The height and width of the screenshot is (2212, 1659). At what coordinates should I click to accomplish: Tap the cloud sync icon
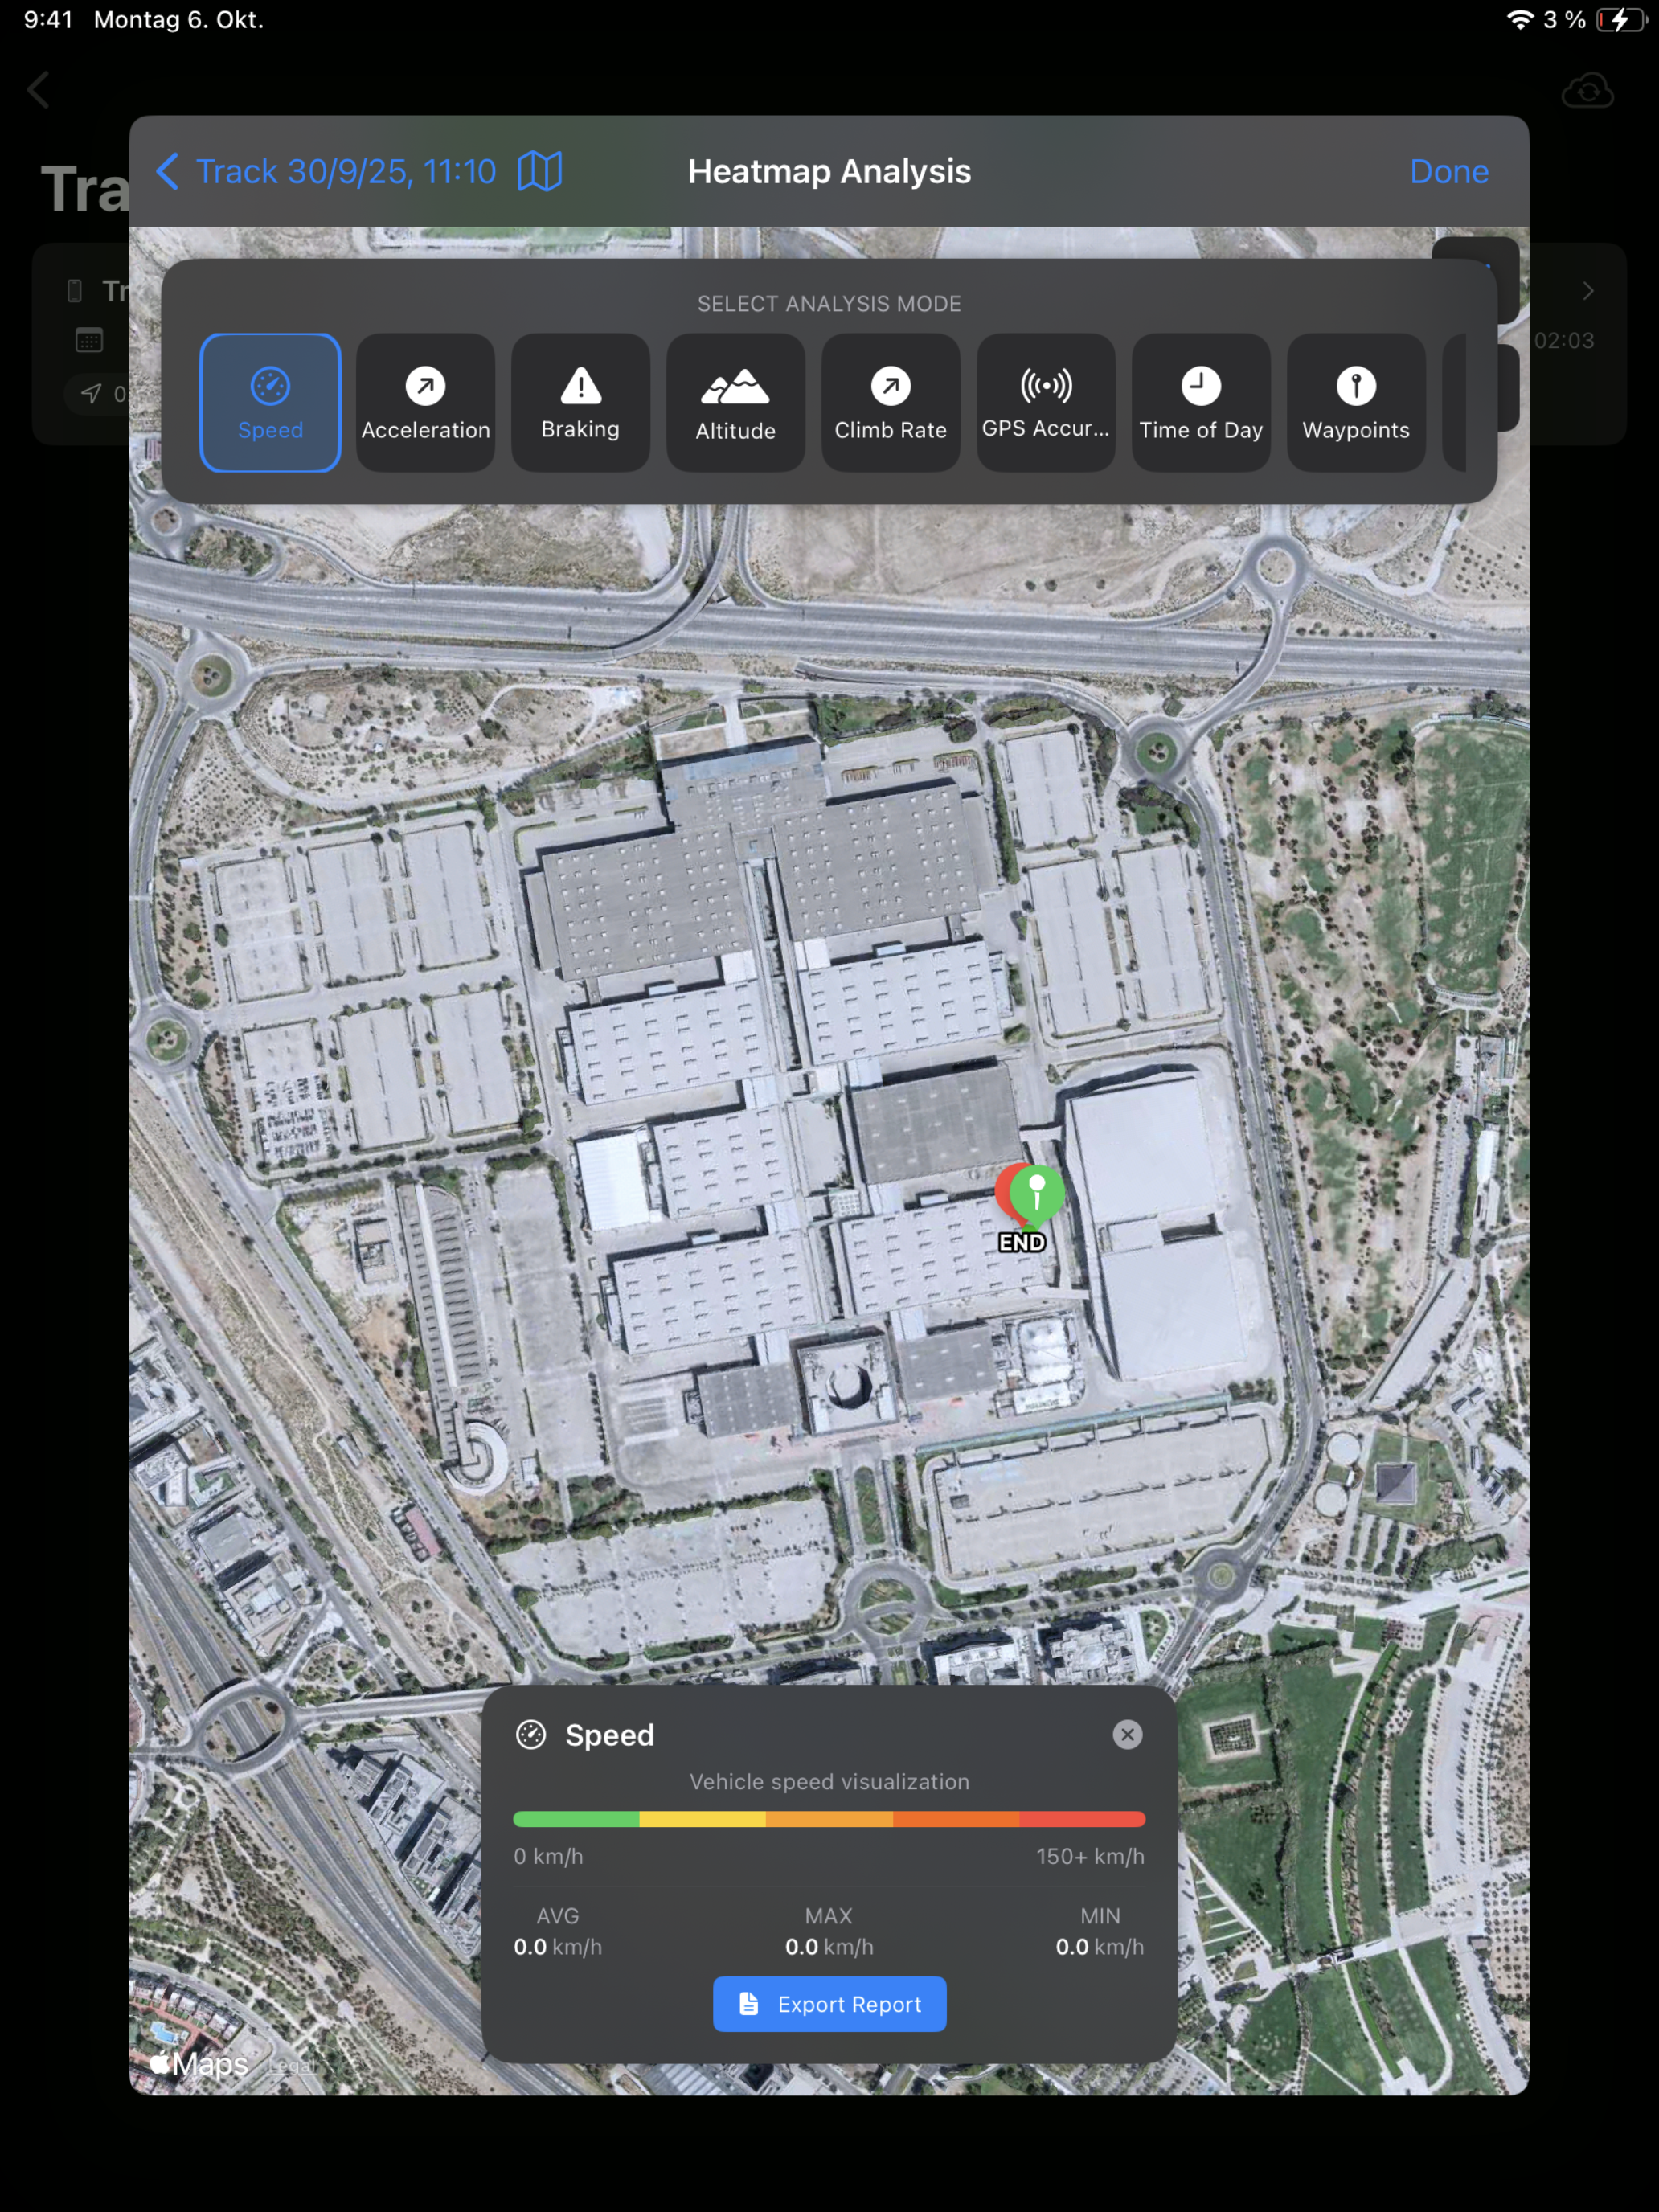[1587, 91]
